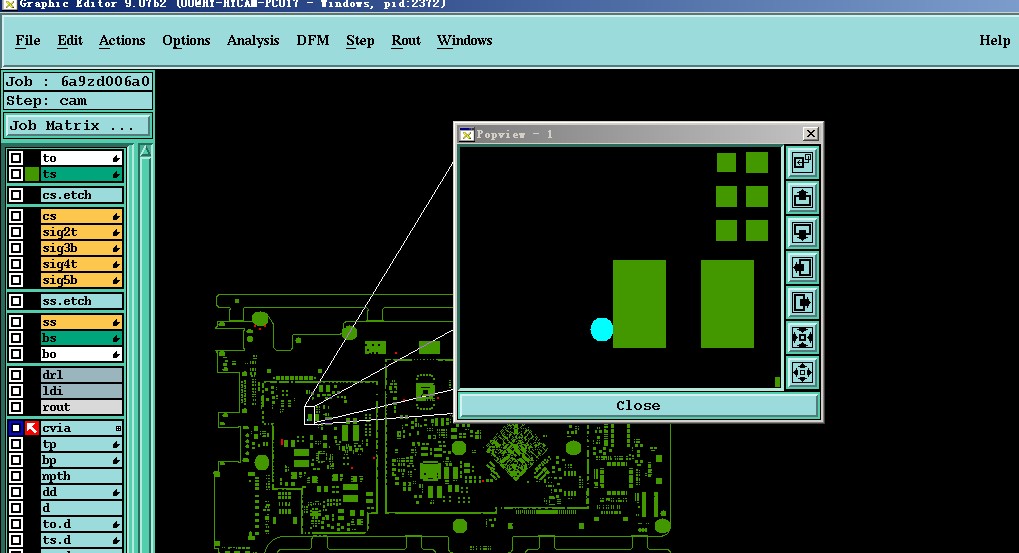Screen dimensions: 1019x553
Task: Click the Popview window title icon
Action: point(466,134)
